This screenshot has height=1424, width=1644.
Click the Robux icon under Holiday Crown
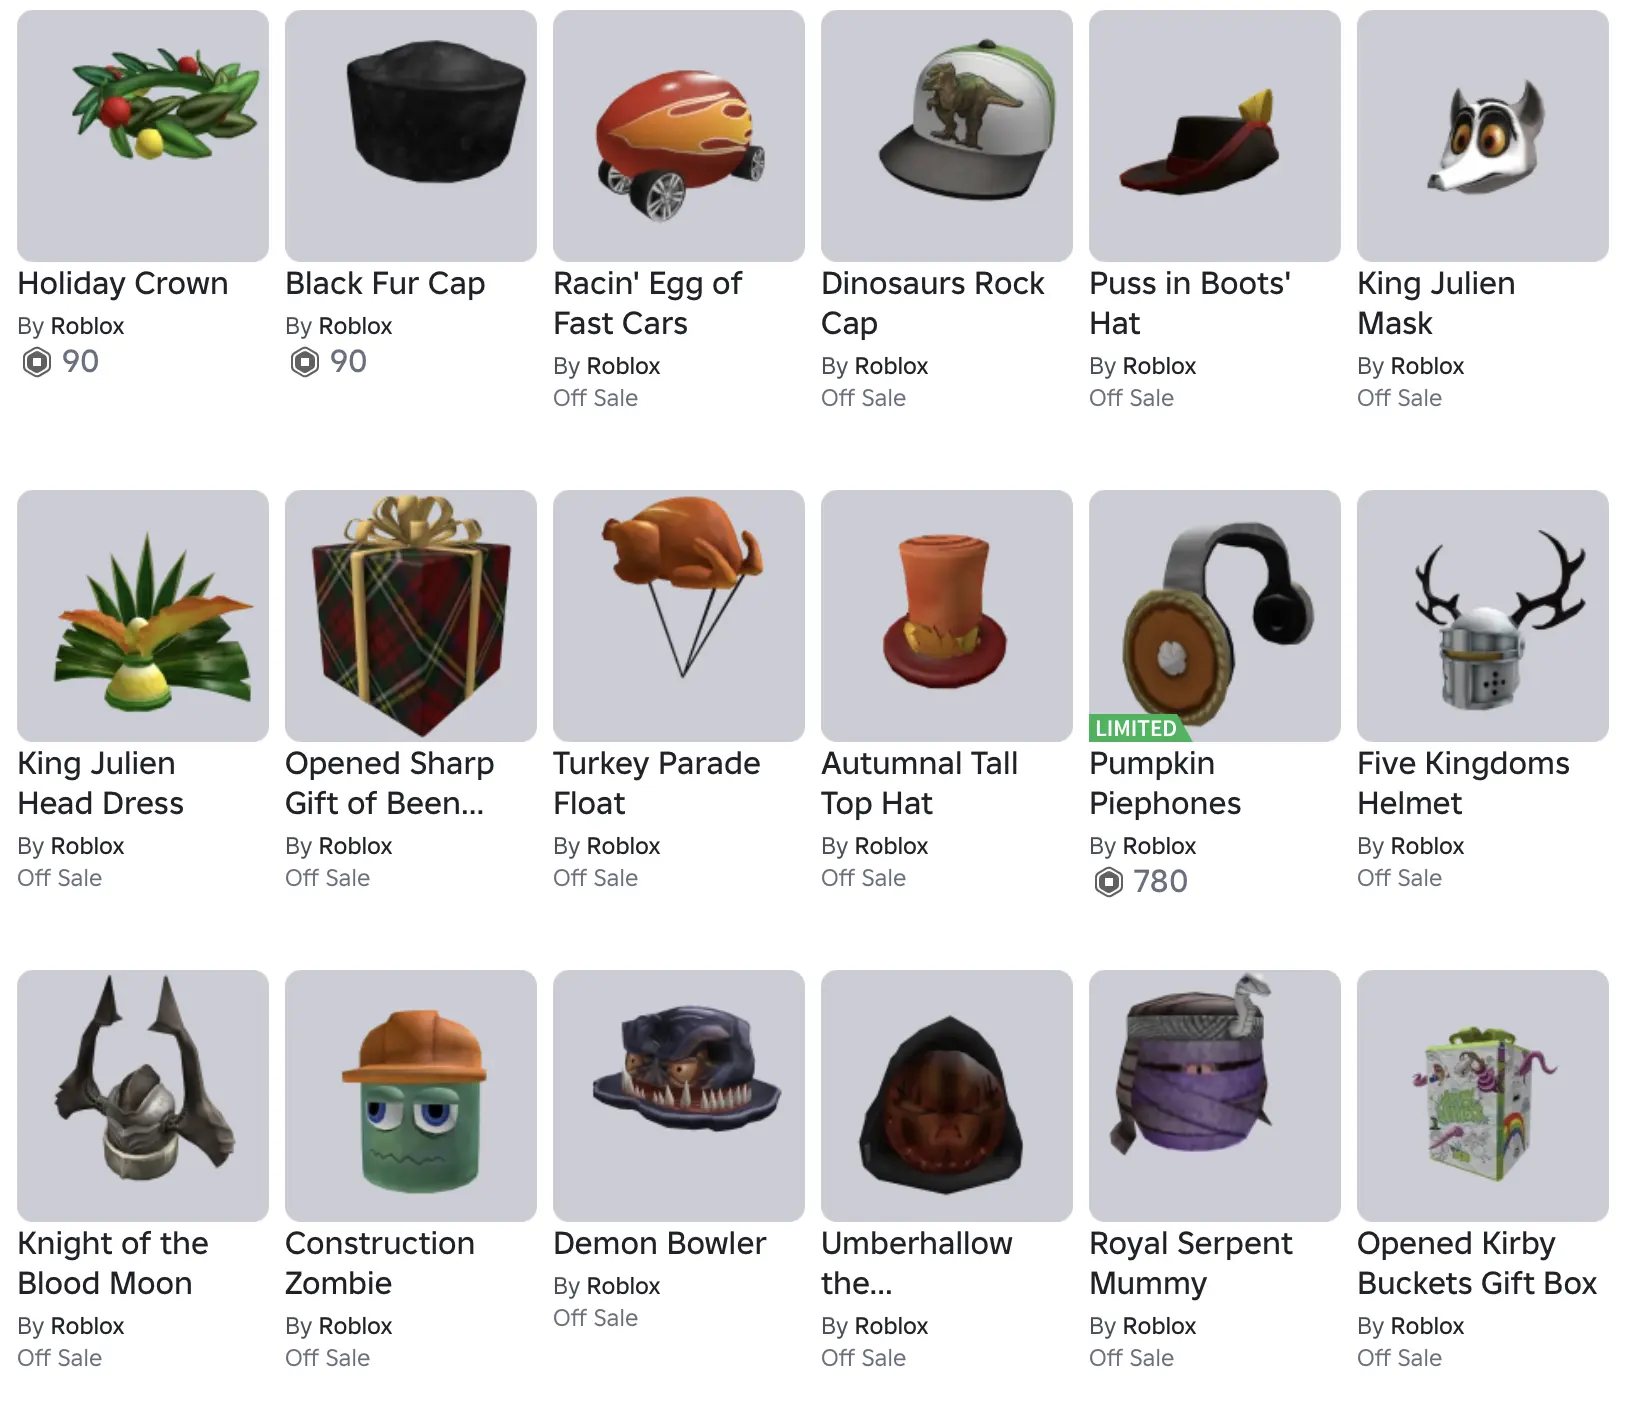(37, 362)
